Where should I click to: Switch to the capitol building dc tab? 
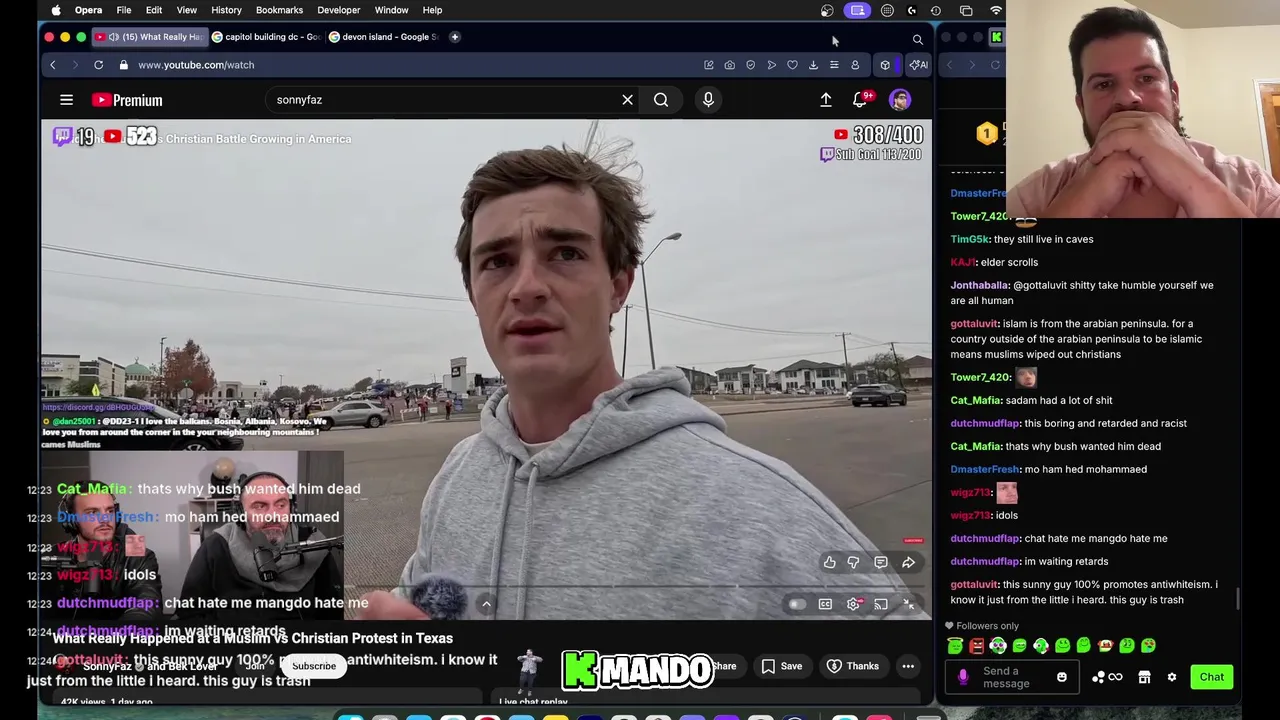(265, 37)
